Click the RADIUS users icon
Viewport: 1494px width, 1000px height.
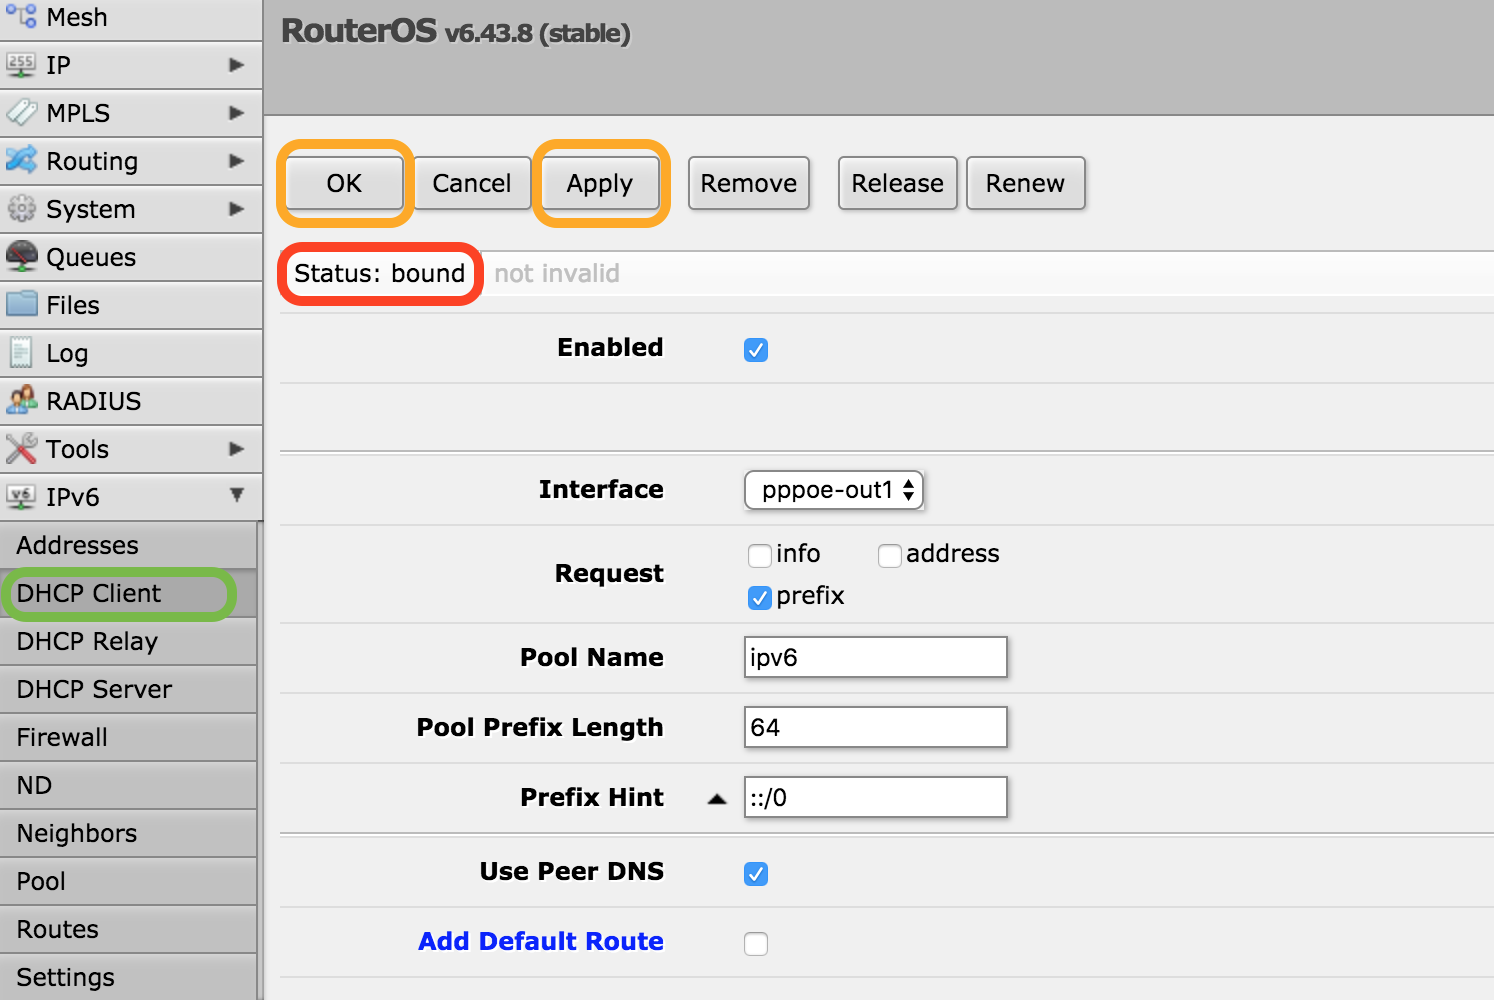21,400
